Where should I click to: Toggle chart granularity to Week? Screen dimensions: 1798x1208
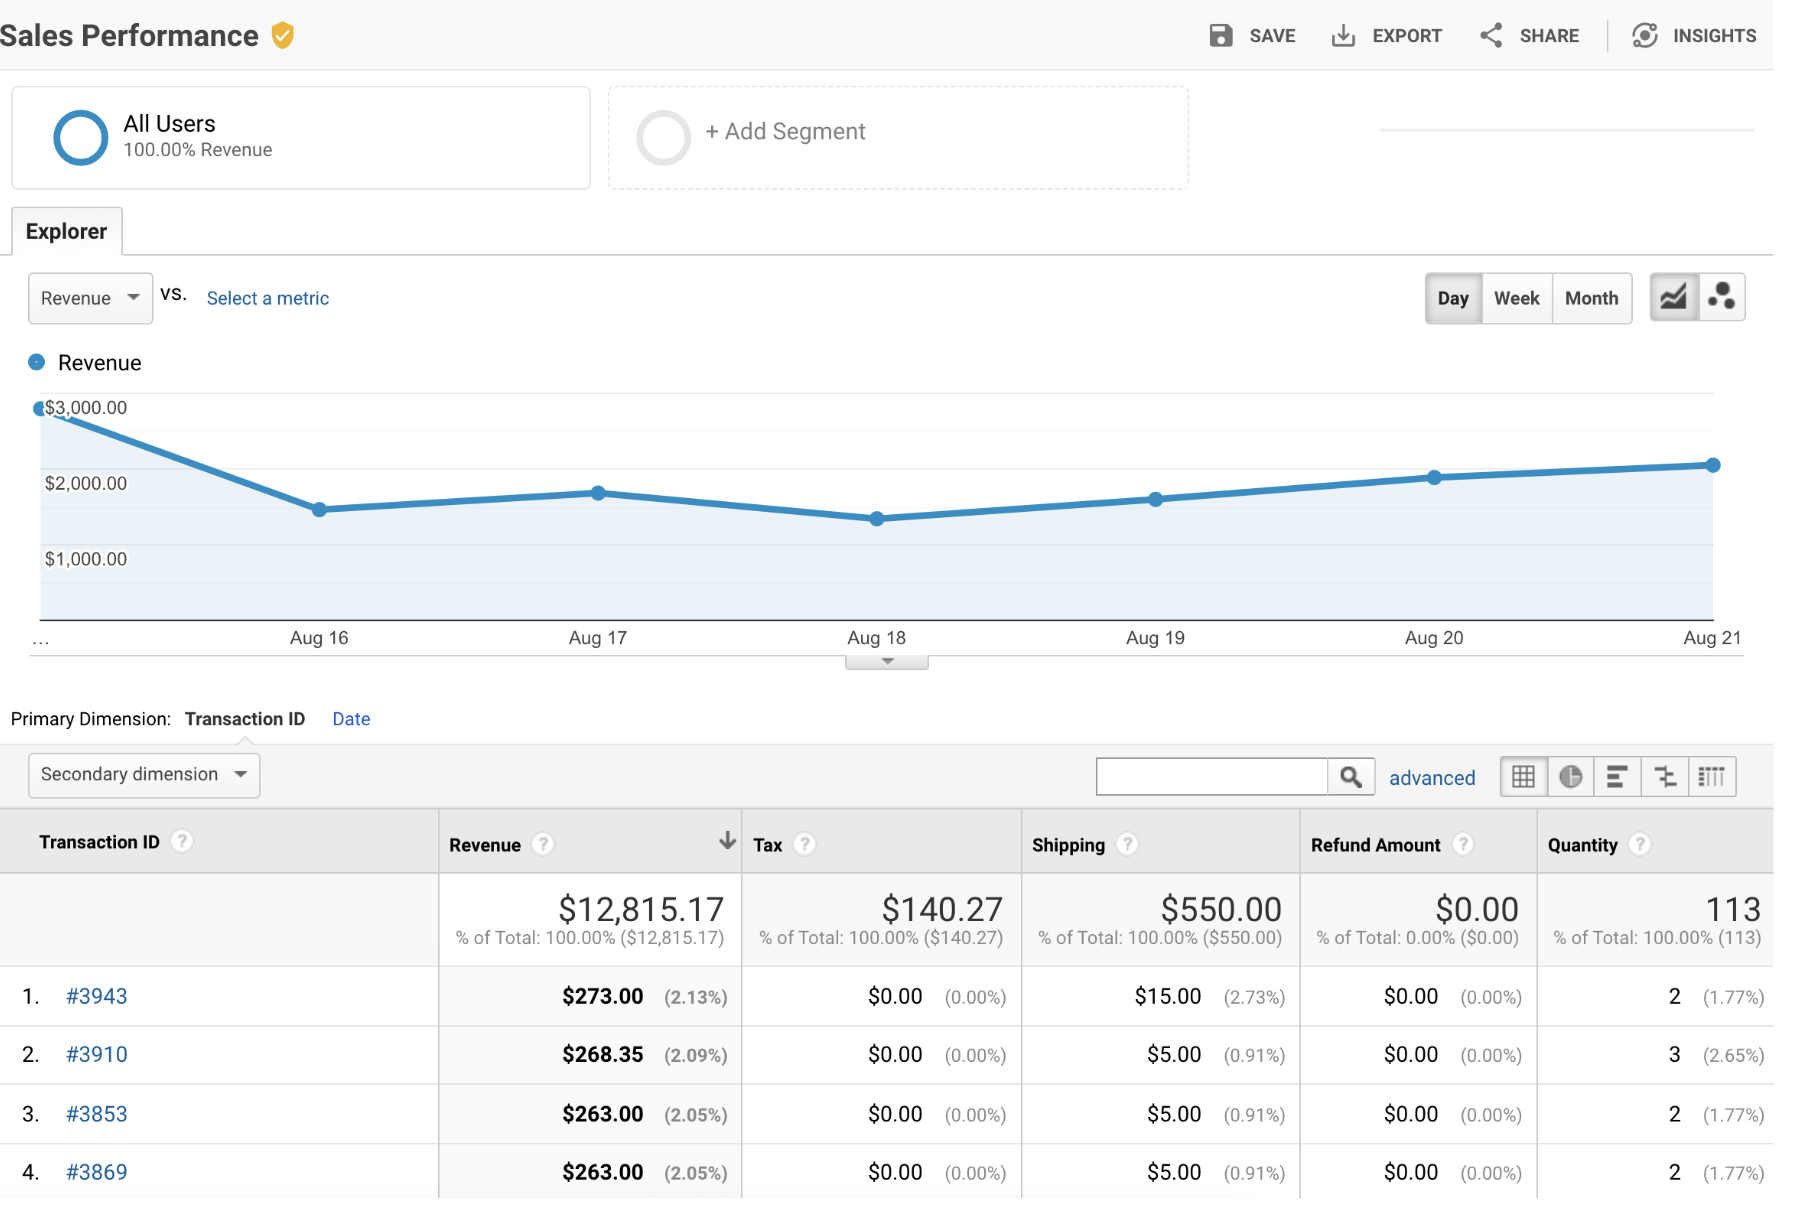click(1516, 298)
